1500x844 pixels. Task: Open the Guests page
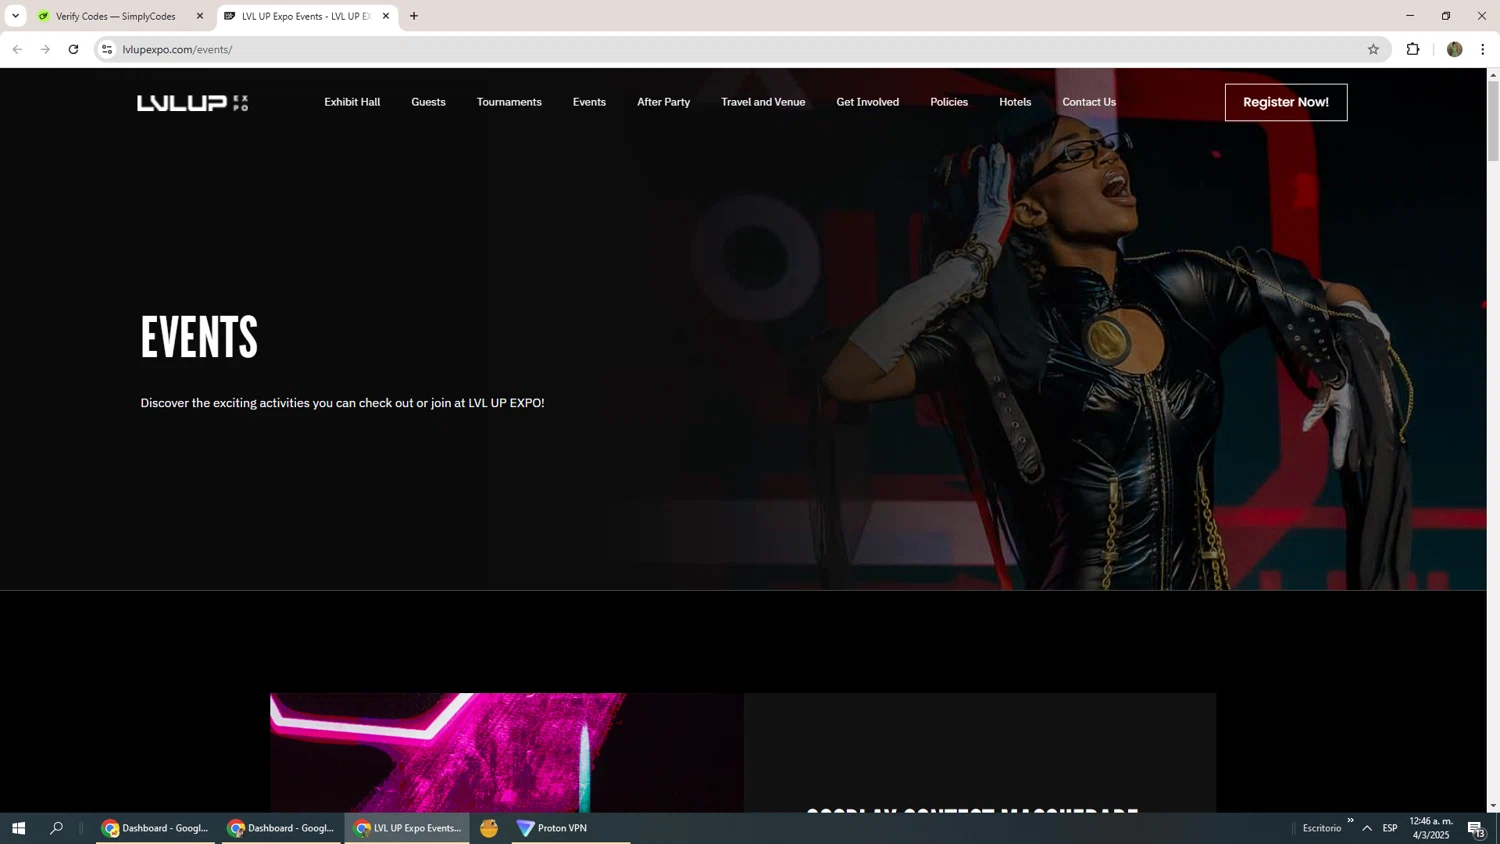428,102
